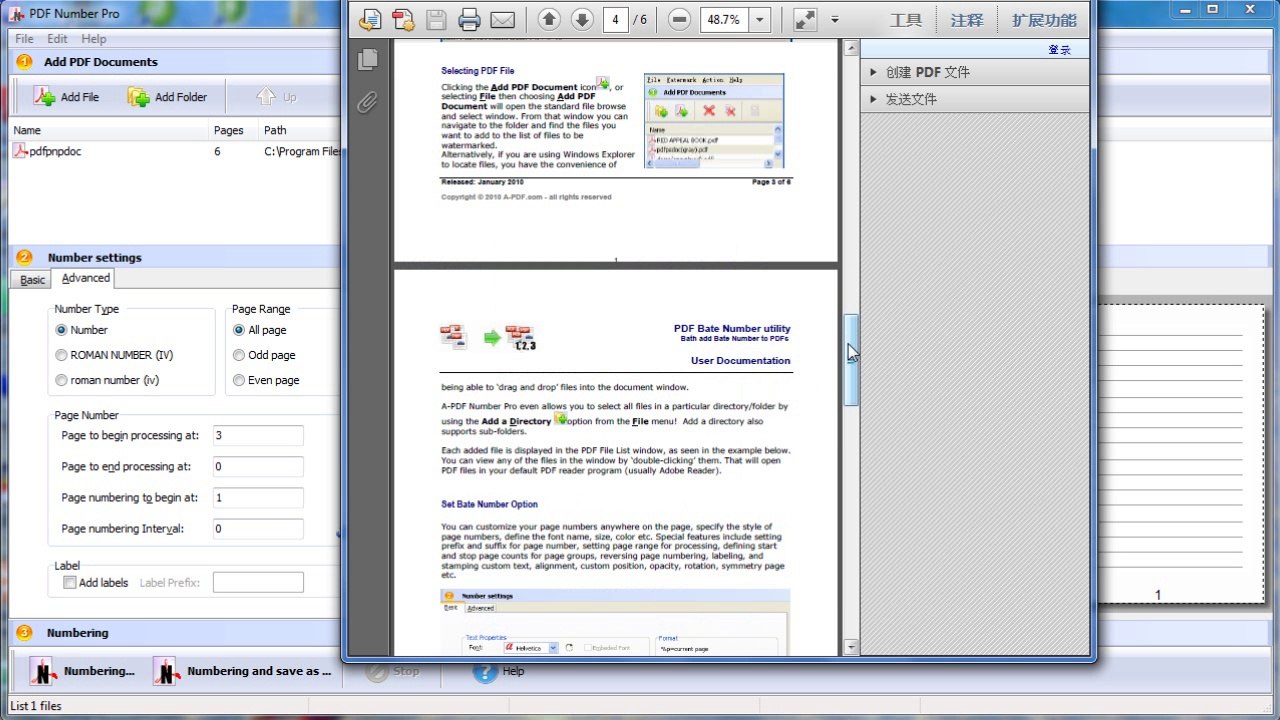Click the Add File PDF icon
This screenshot has height=720, width=1280.
pyautogui.click(x=44, y=97)
